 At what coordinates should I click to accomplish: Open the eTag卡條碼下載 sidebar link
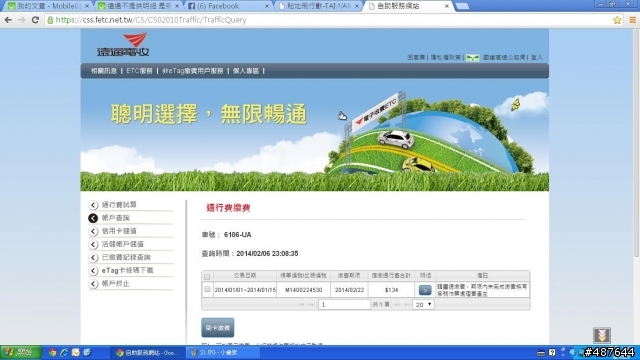127,271
